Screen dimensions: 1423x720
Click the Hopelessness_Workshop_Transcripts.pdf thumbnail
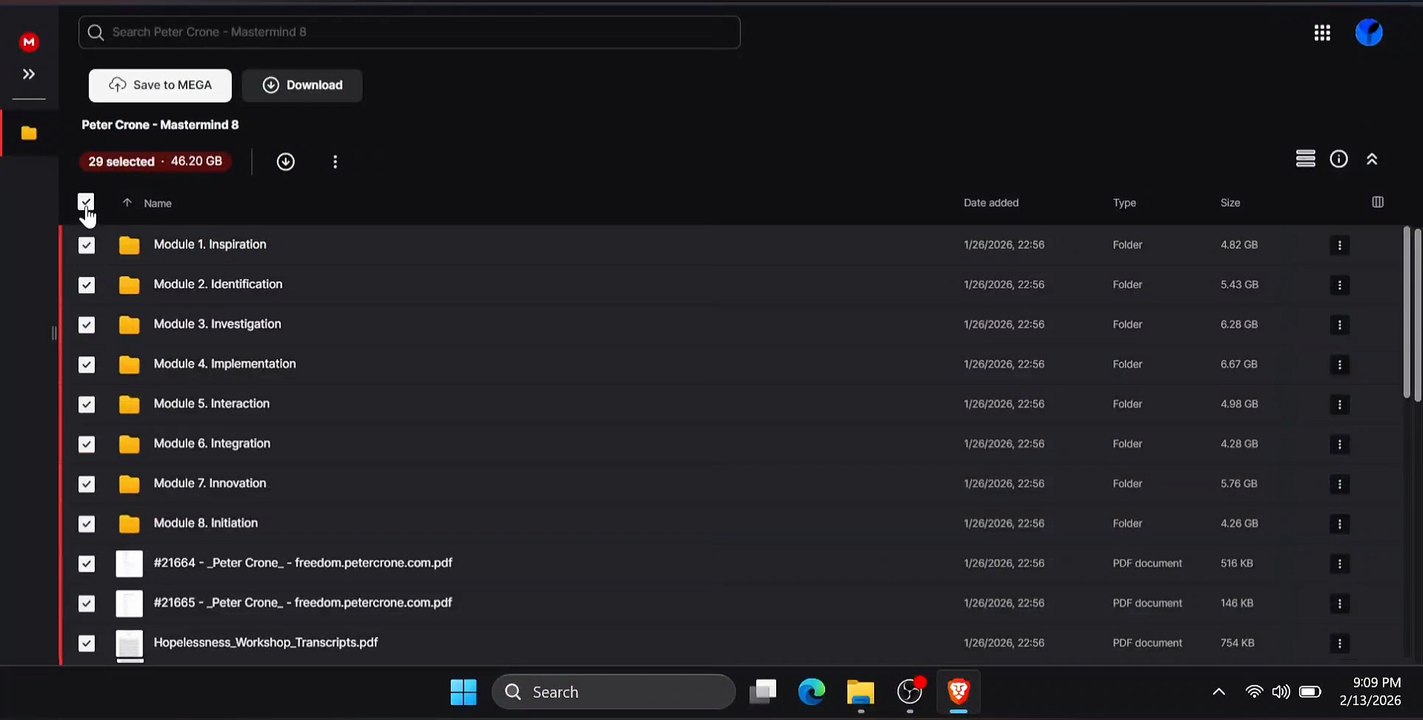pyautogui.click(x=129, y=644)
